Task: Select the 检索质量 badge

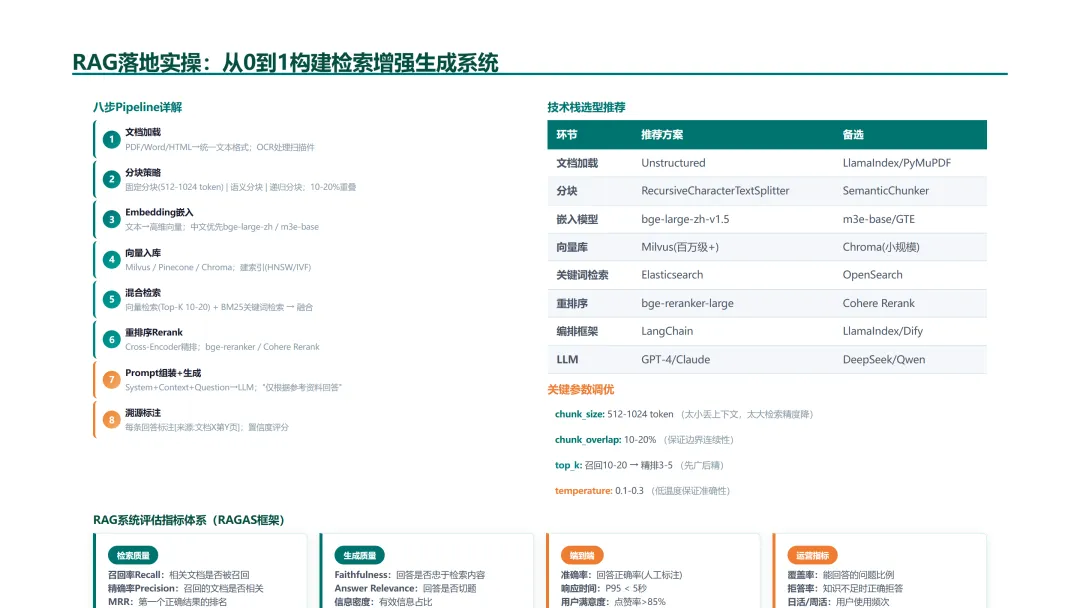Action: coord(133,556)
